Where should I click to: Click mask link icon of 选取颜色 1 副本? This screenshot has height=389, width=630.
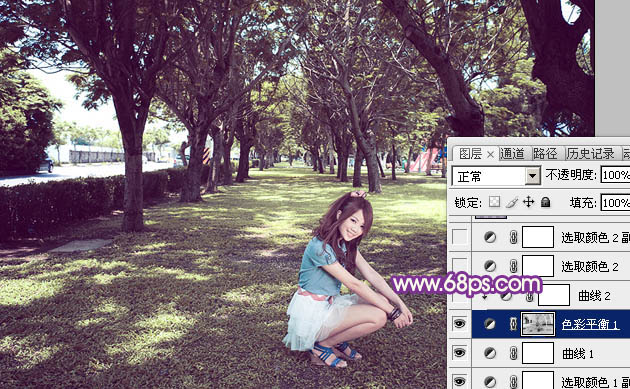click(x=513, y=381)
